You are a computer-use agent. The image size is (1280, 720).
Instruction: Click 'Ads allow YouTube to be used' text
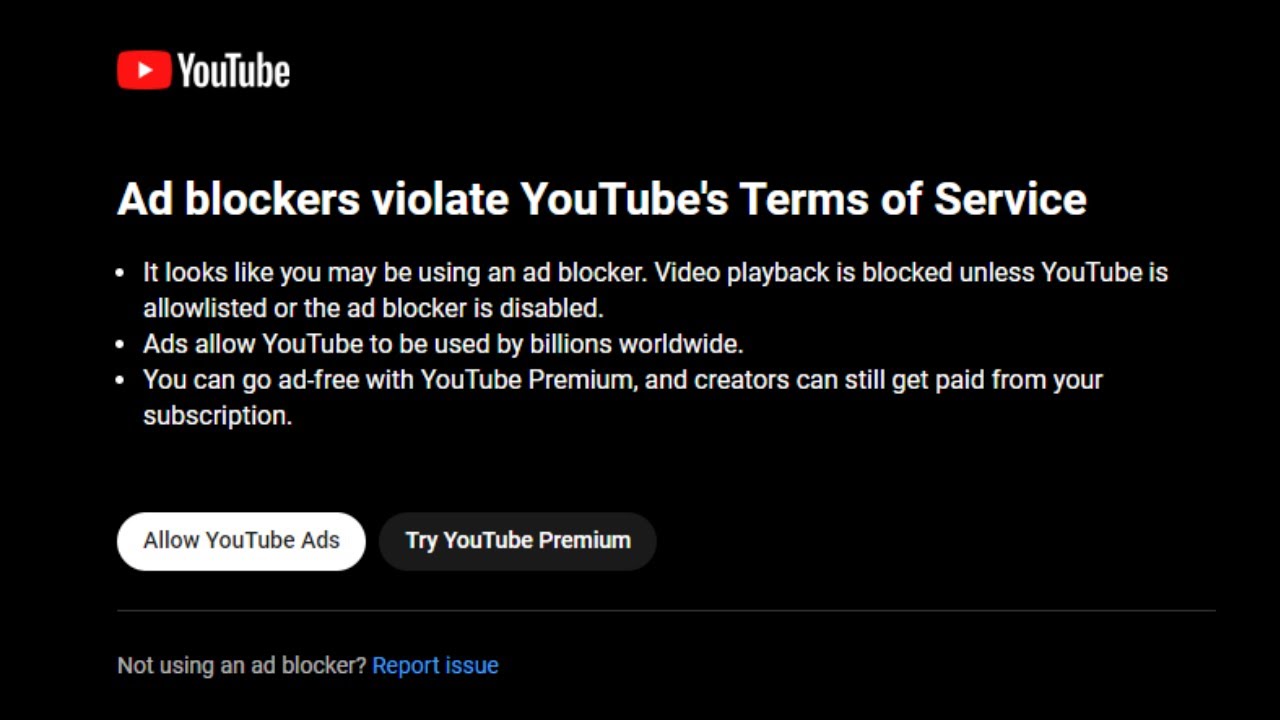(300, 345)
